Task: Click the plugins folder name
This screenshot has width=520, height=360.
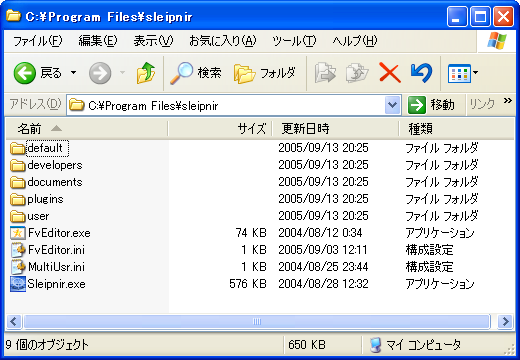Action: 45,199
